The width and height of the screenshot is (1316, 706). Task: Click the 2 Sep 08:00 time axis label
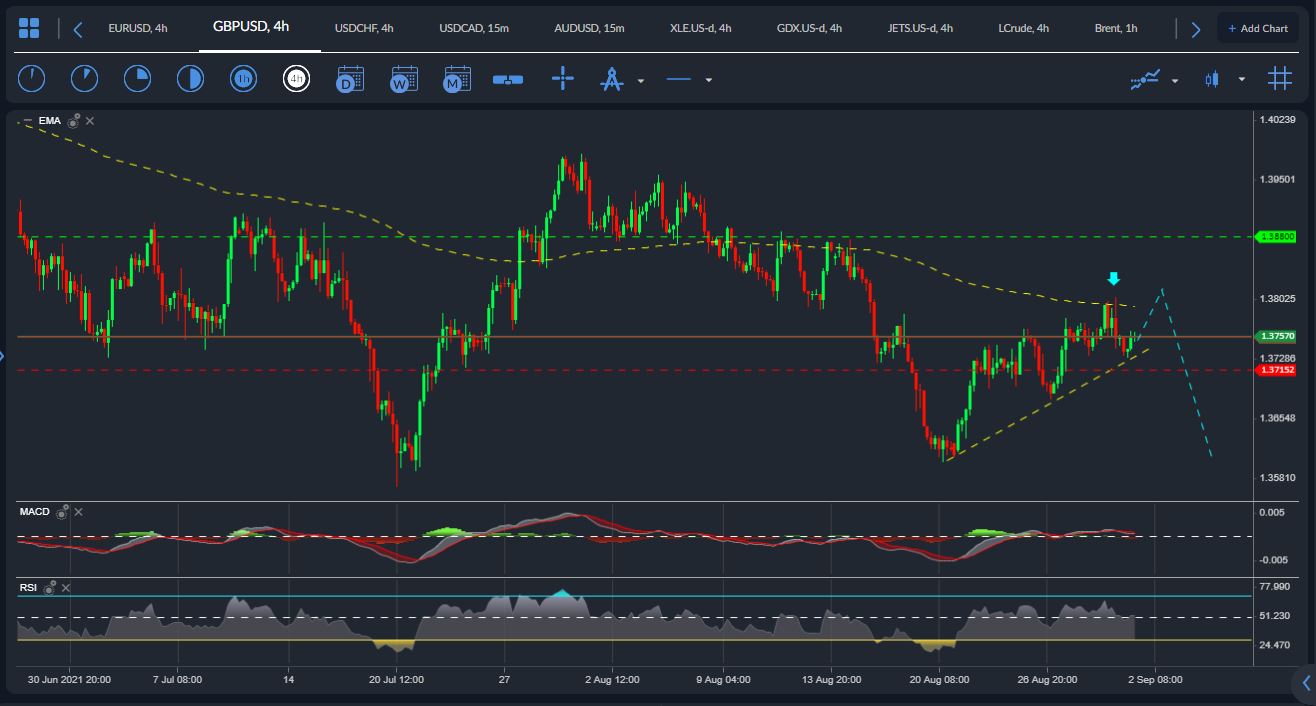click(1155, 680)
